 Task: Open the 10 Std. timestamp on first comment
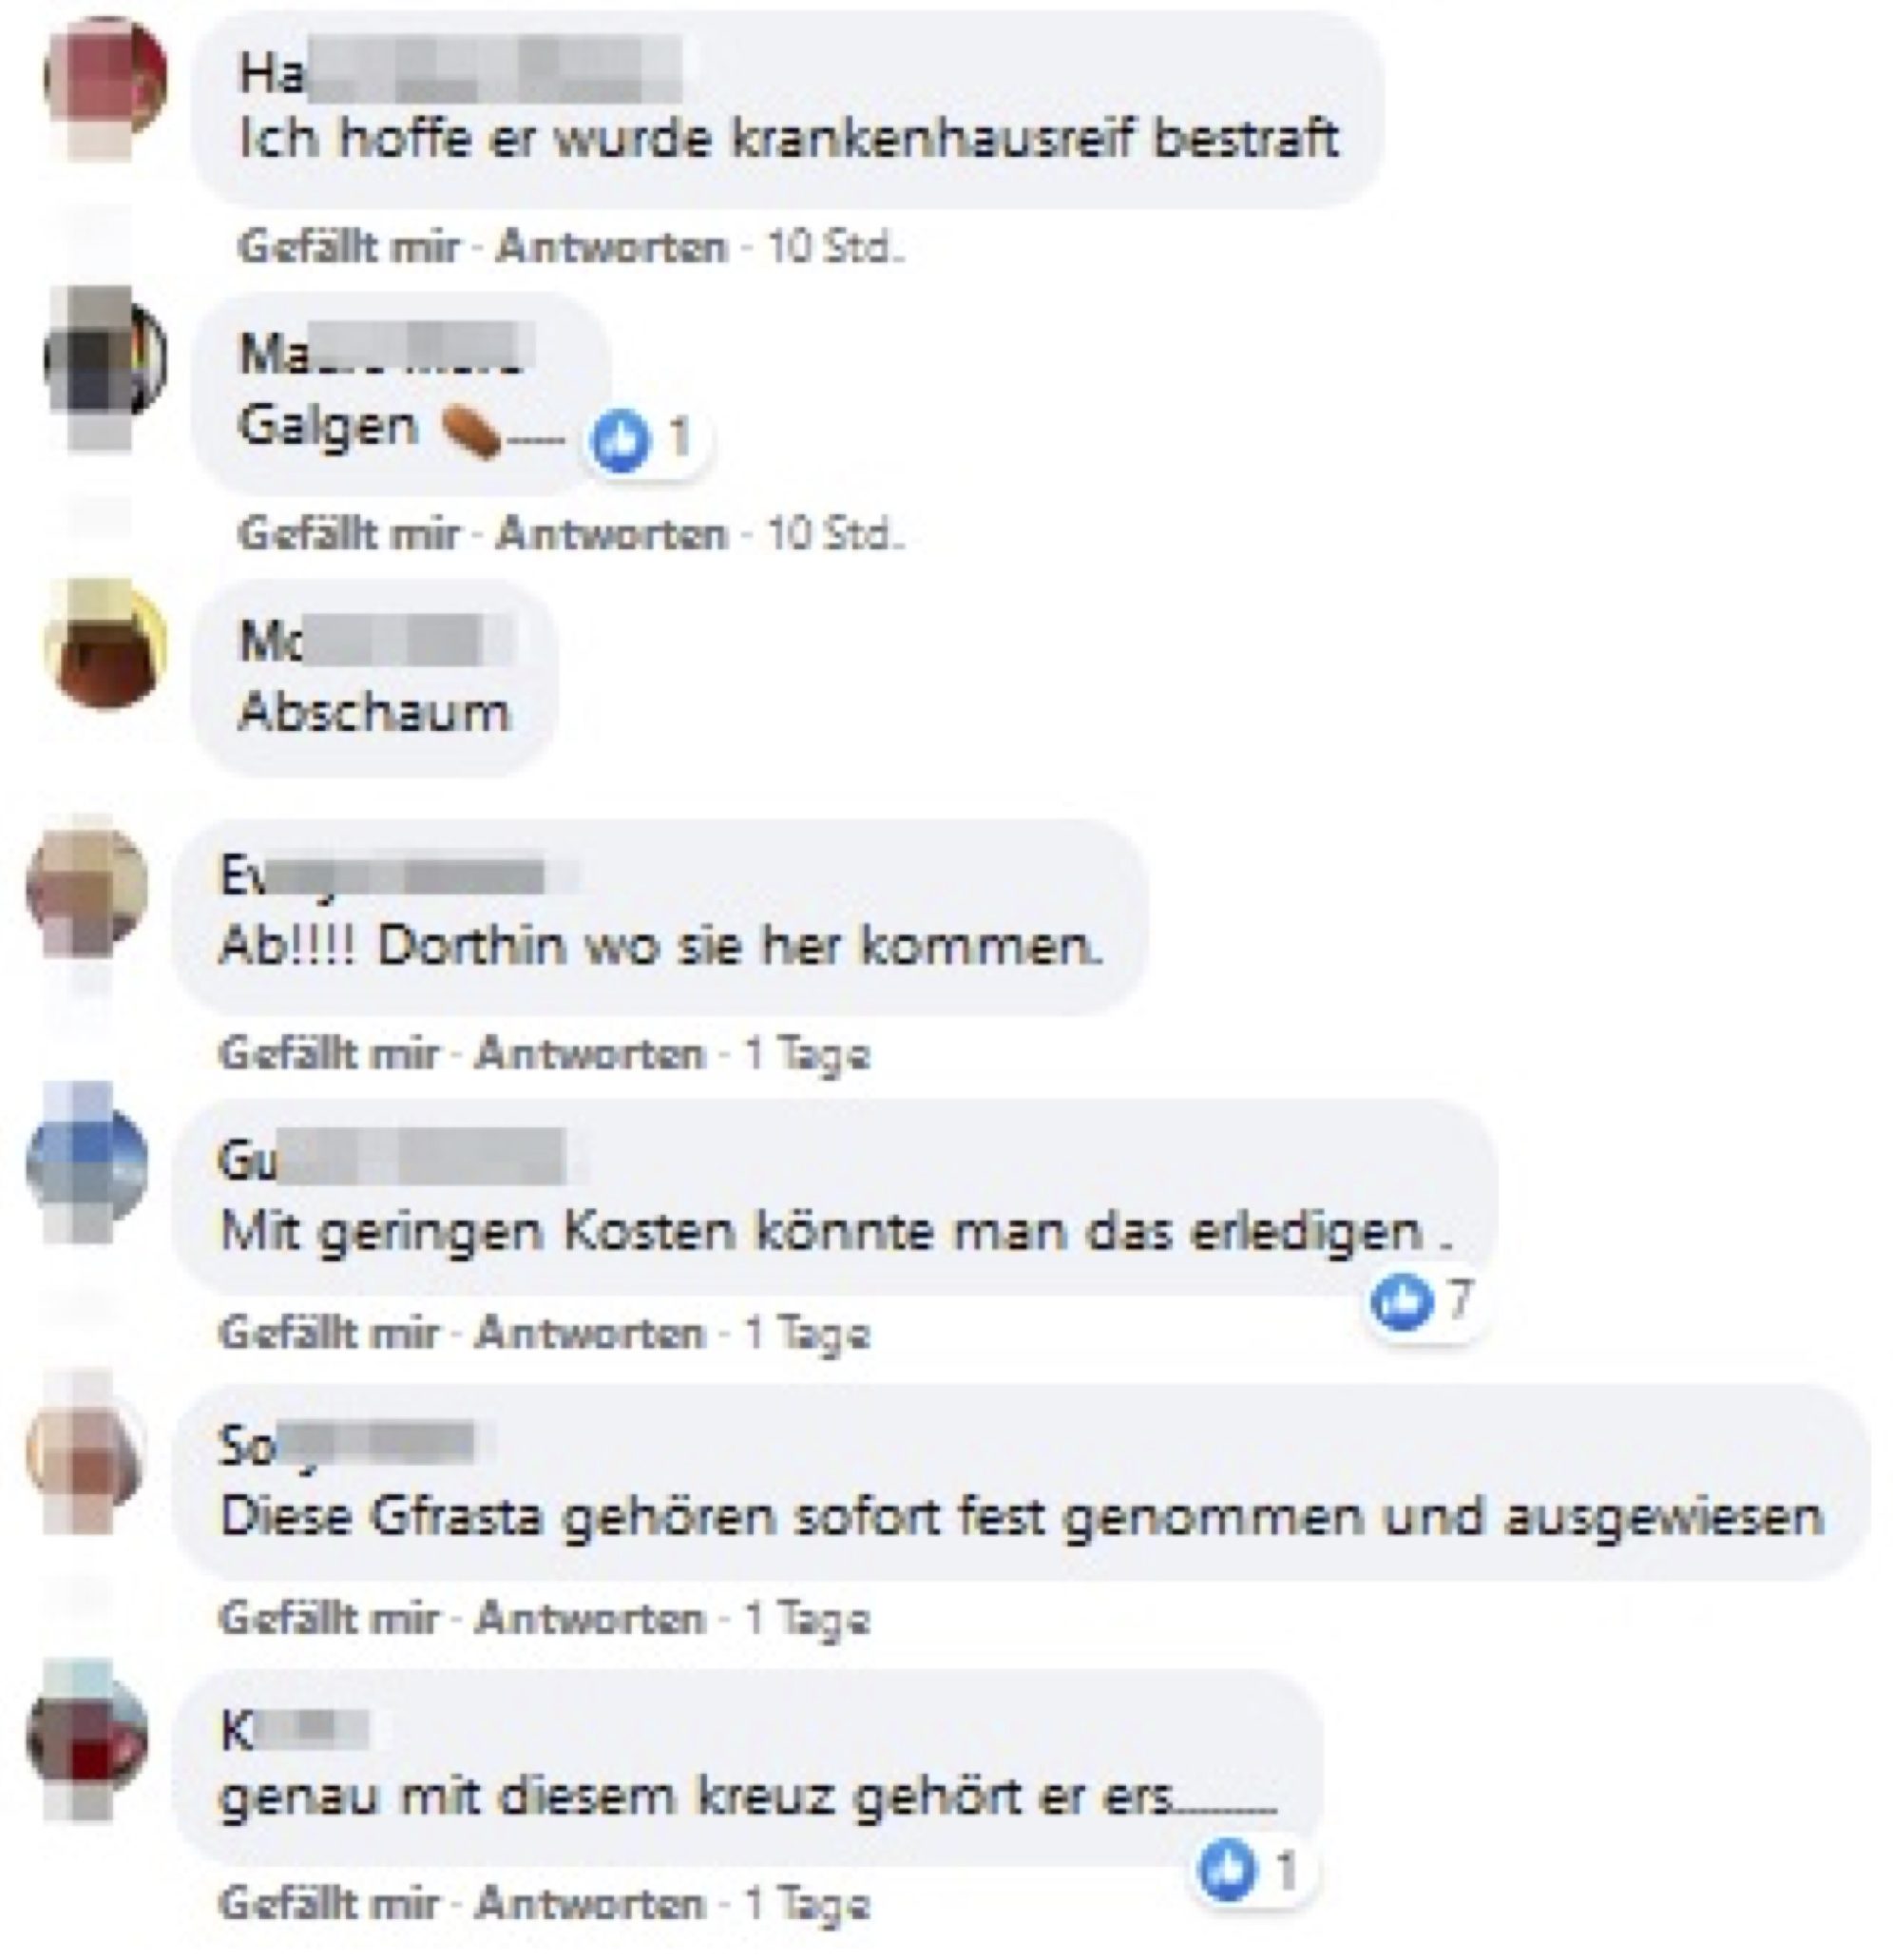point(835,247)
